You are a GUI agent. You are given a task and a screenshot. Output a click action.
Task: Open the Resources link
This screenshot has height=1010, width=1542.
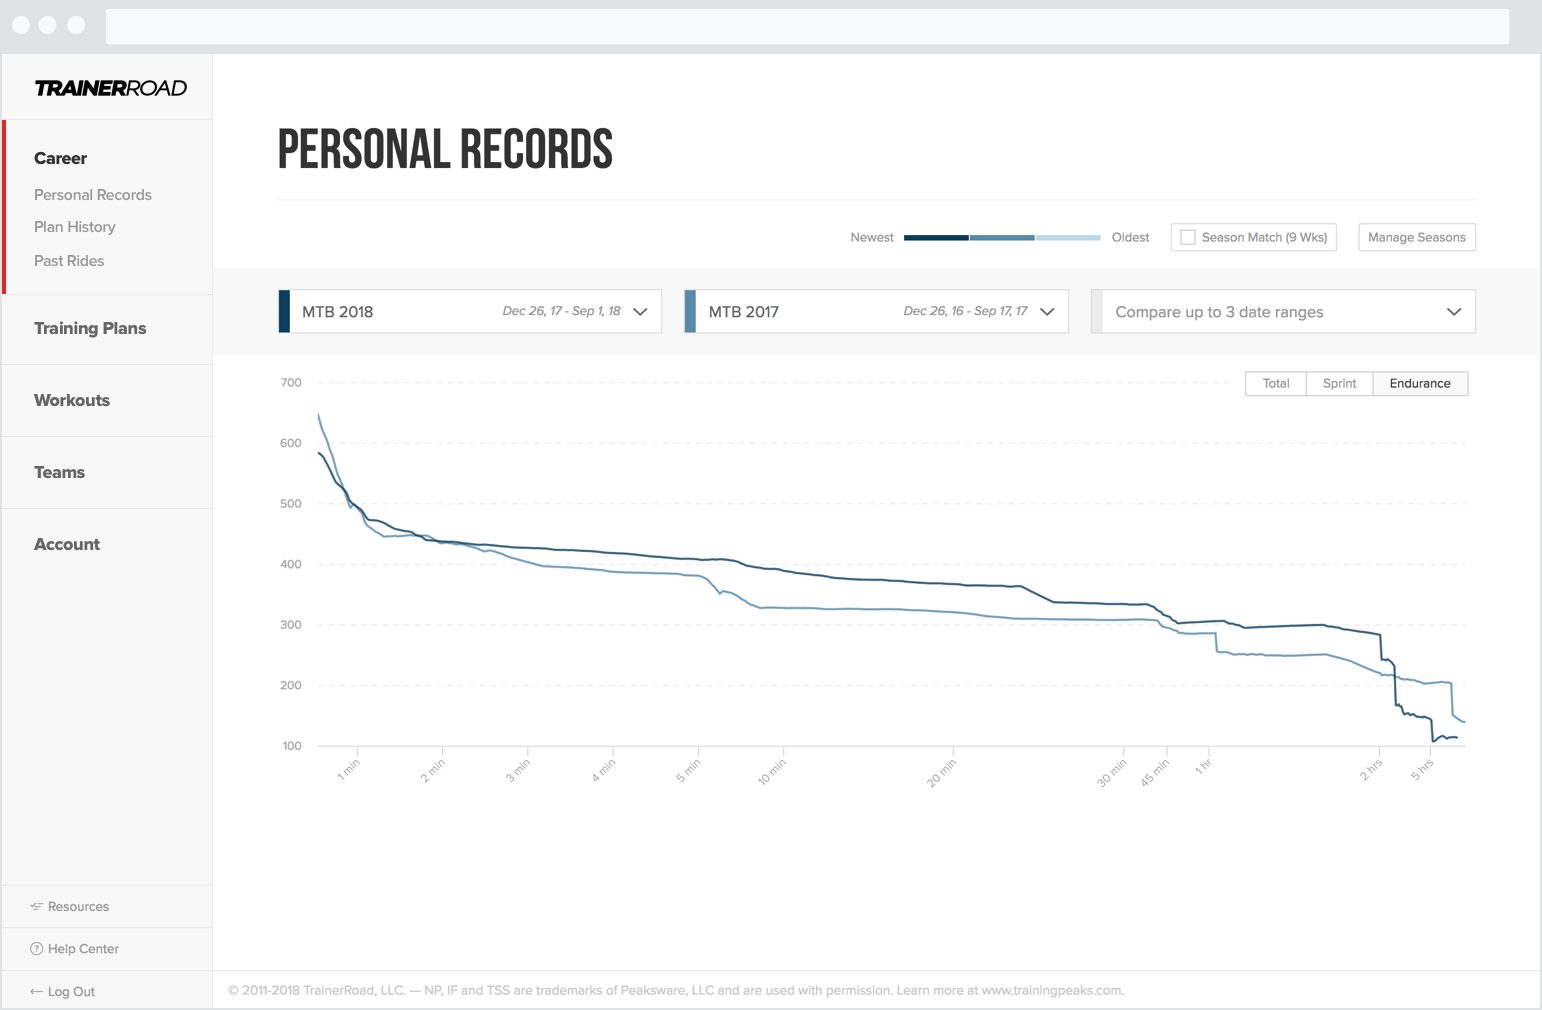(x=78, y=907)
